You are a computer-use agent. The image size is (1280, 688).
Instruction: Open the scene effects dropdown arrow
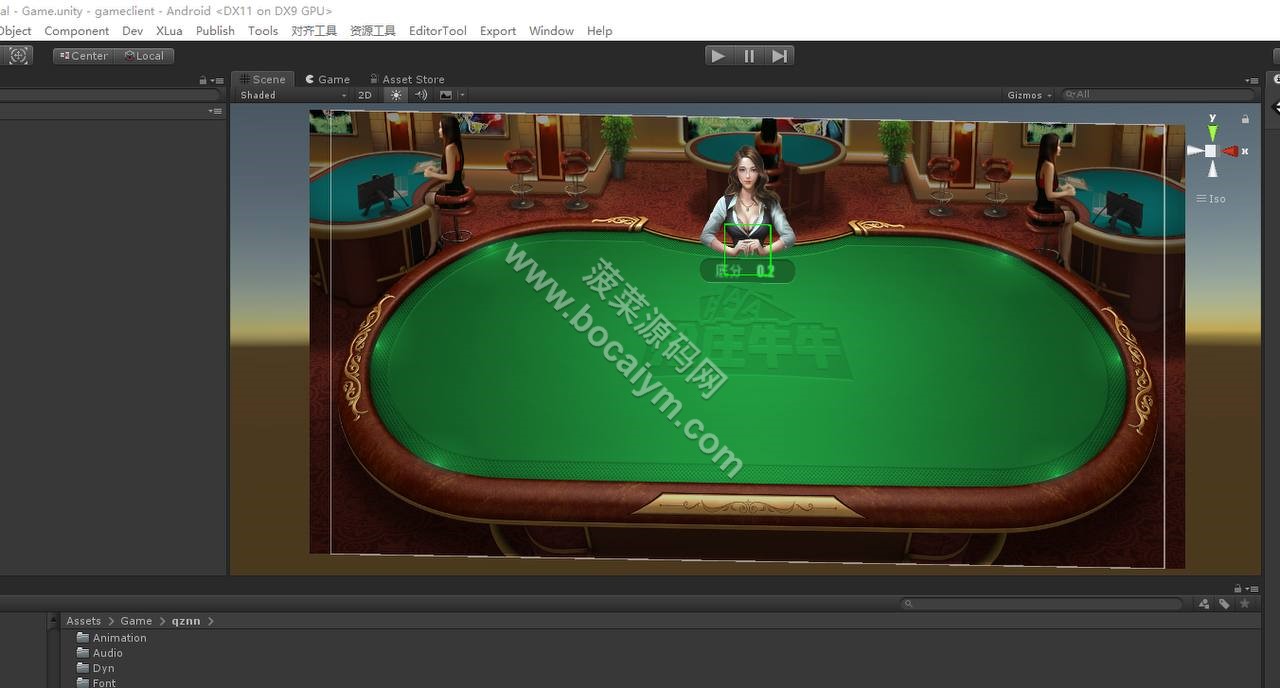point(462,95)
